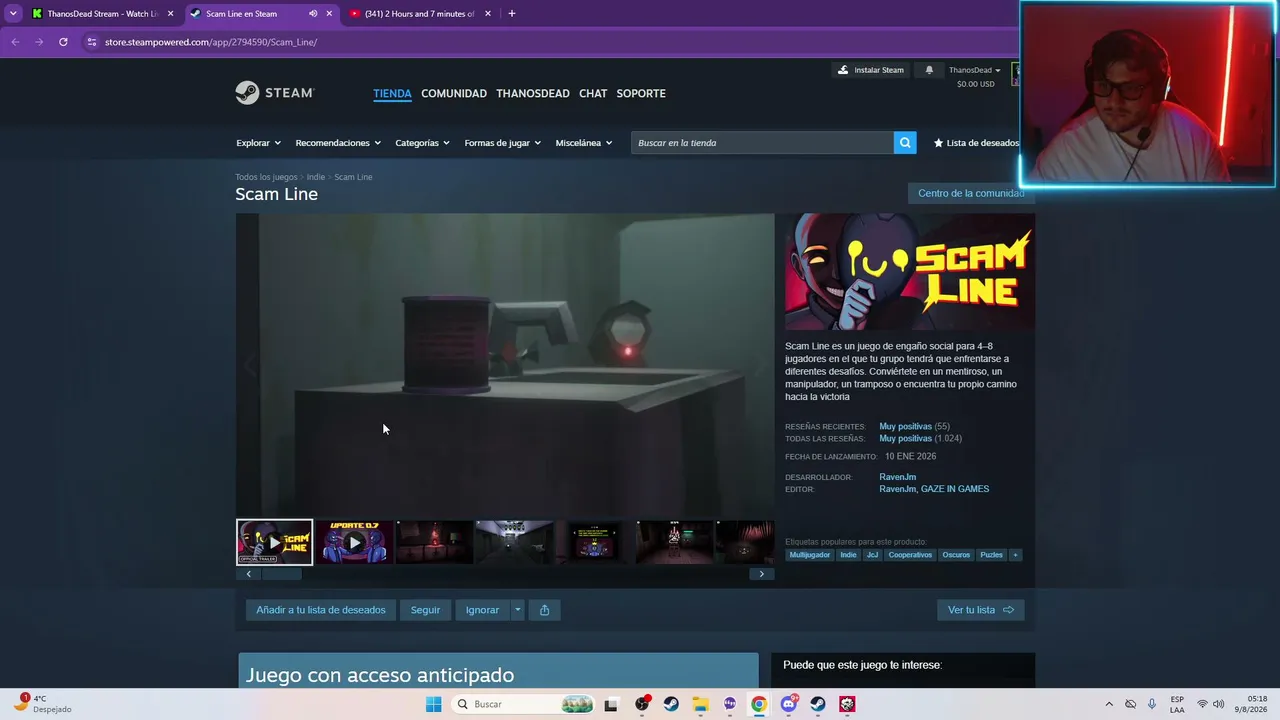1280x720 pixels.
Task: Click the Windows taskbar Buscar box
Action: click(x=521, y=704)
